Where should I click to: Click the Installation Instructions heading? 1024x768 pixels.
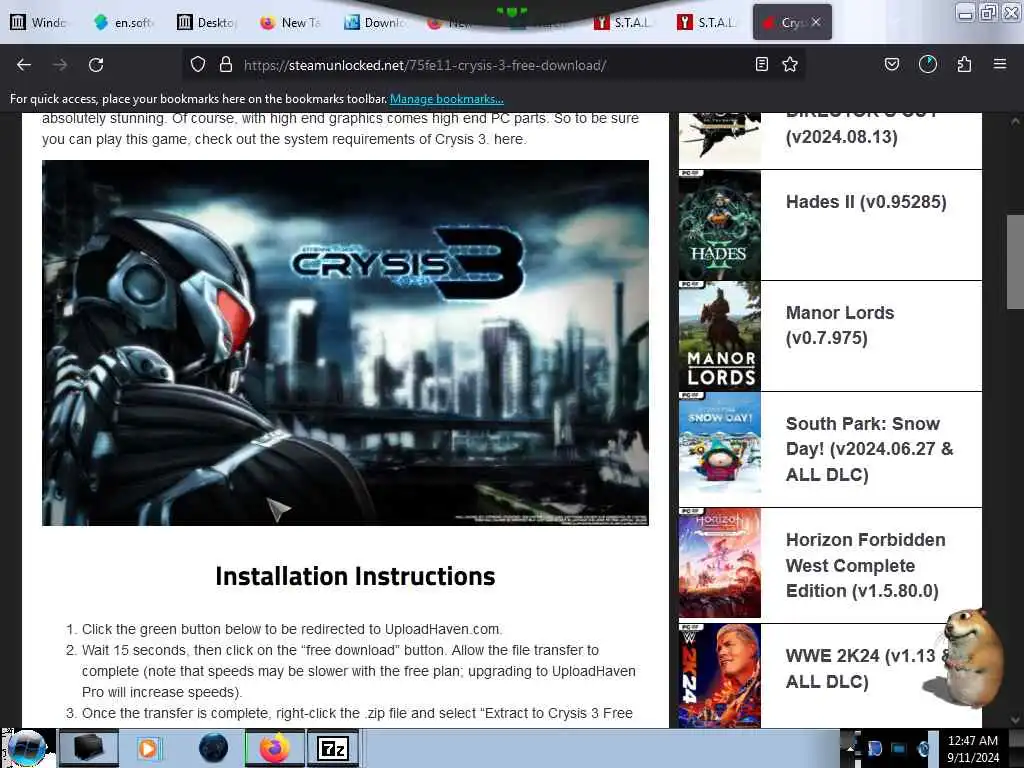click(355, 576)
